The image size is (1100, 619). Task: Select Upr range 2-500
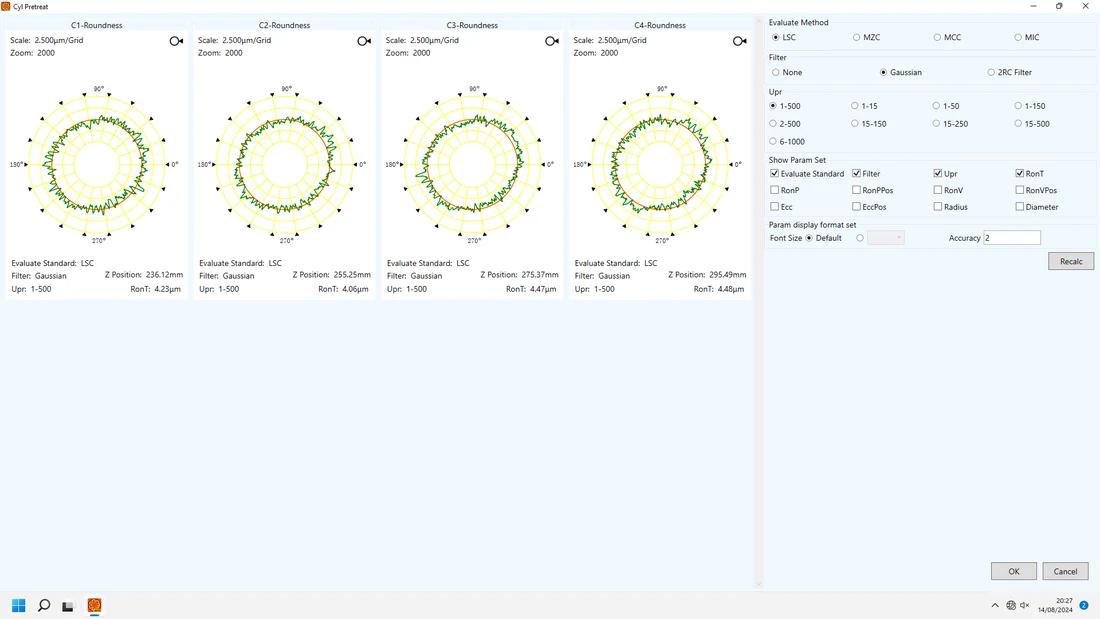(x=784, y=124)
